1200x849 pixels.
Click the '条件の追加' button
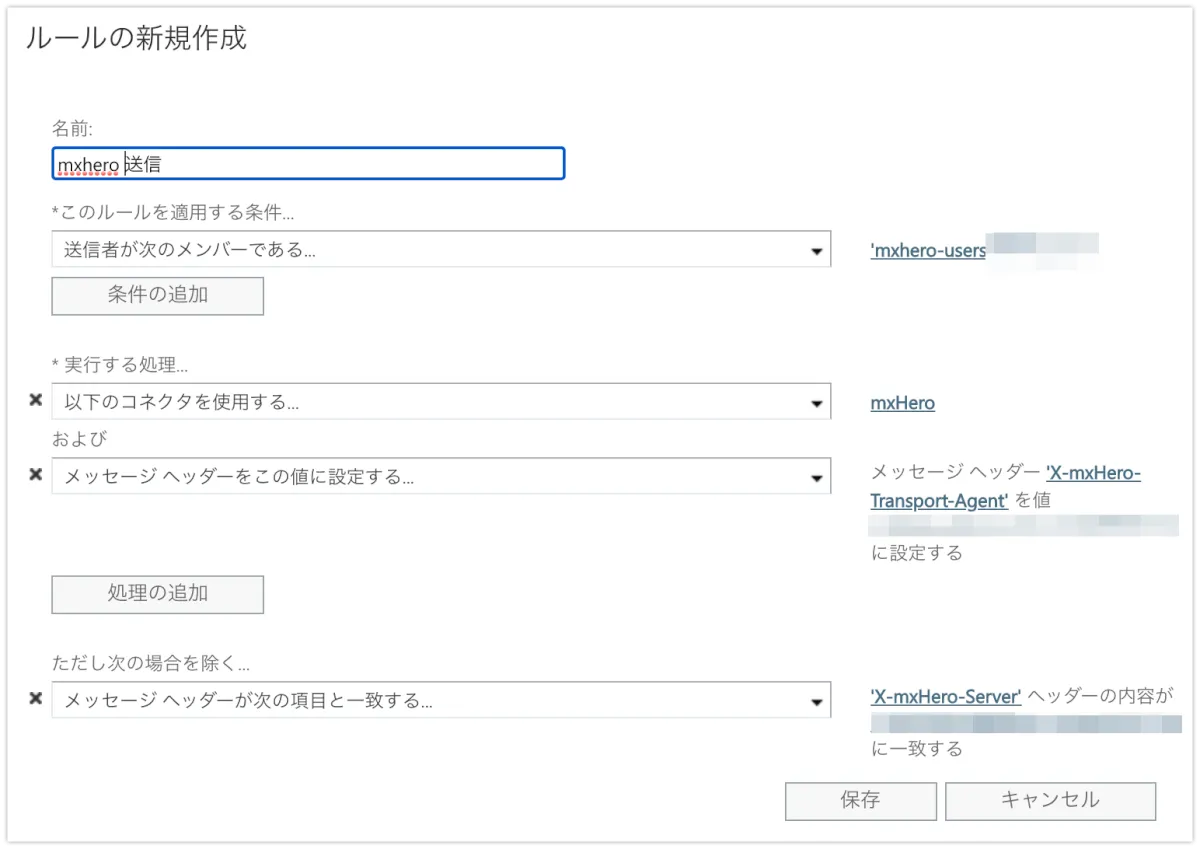(157, 295)
